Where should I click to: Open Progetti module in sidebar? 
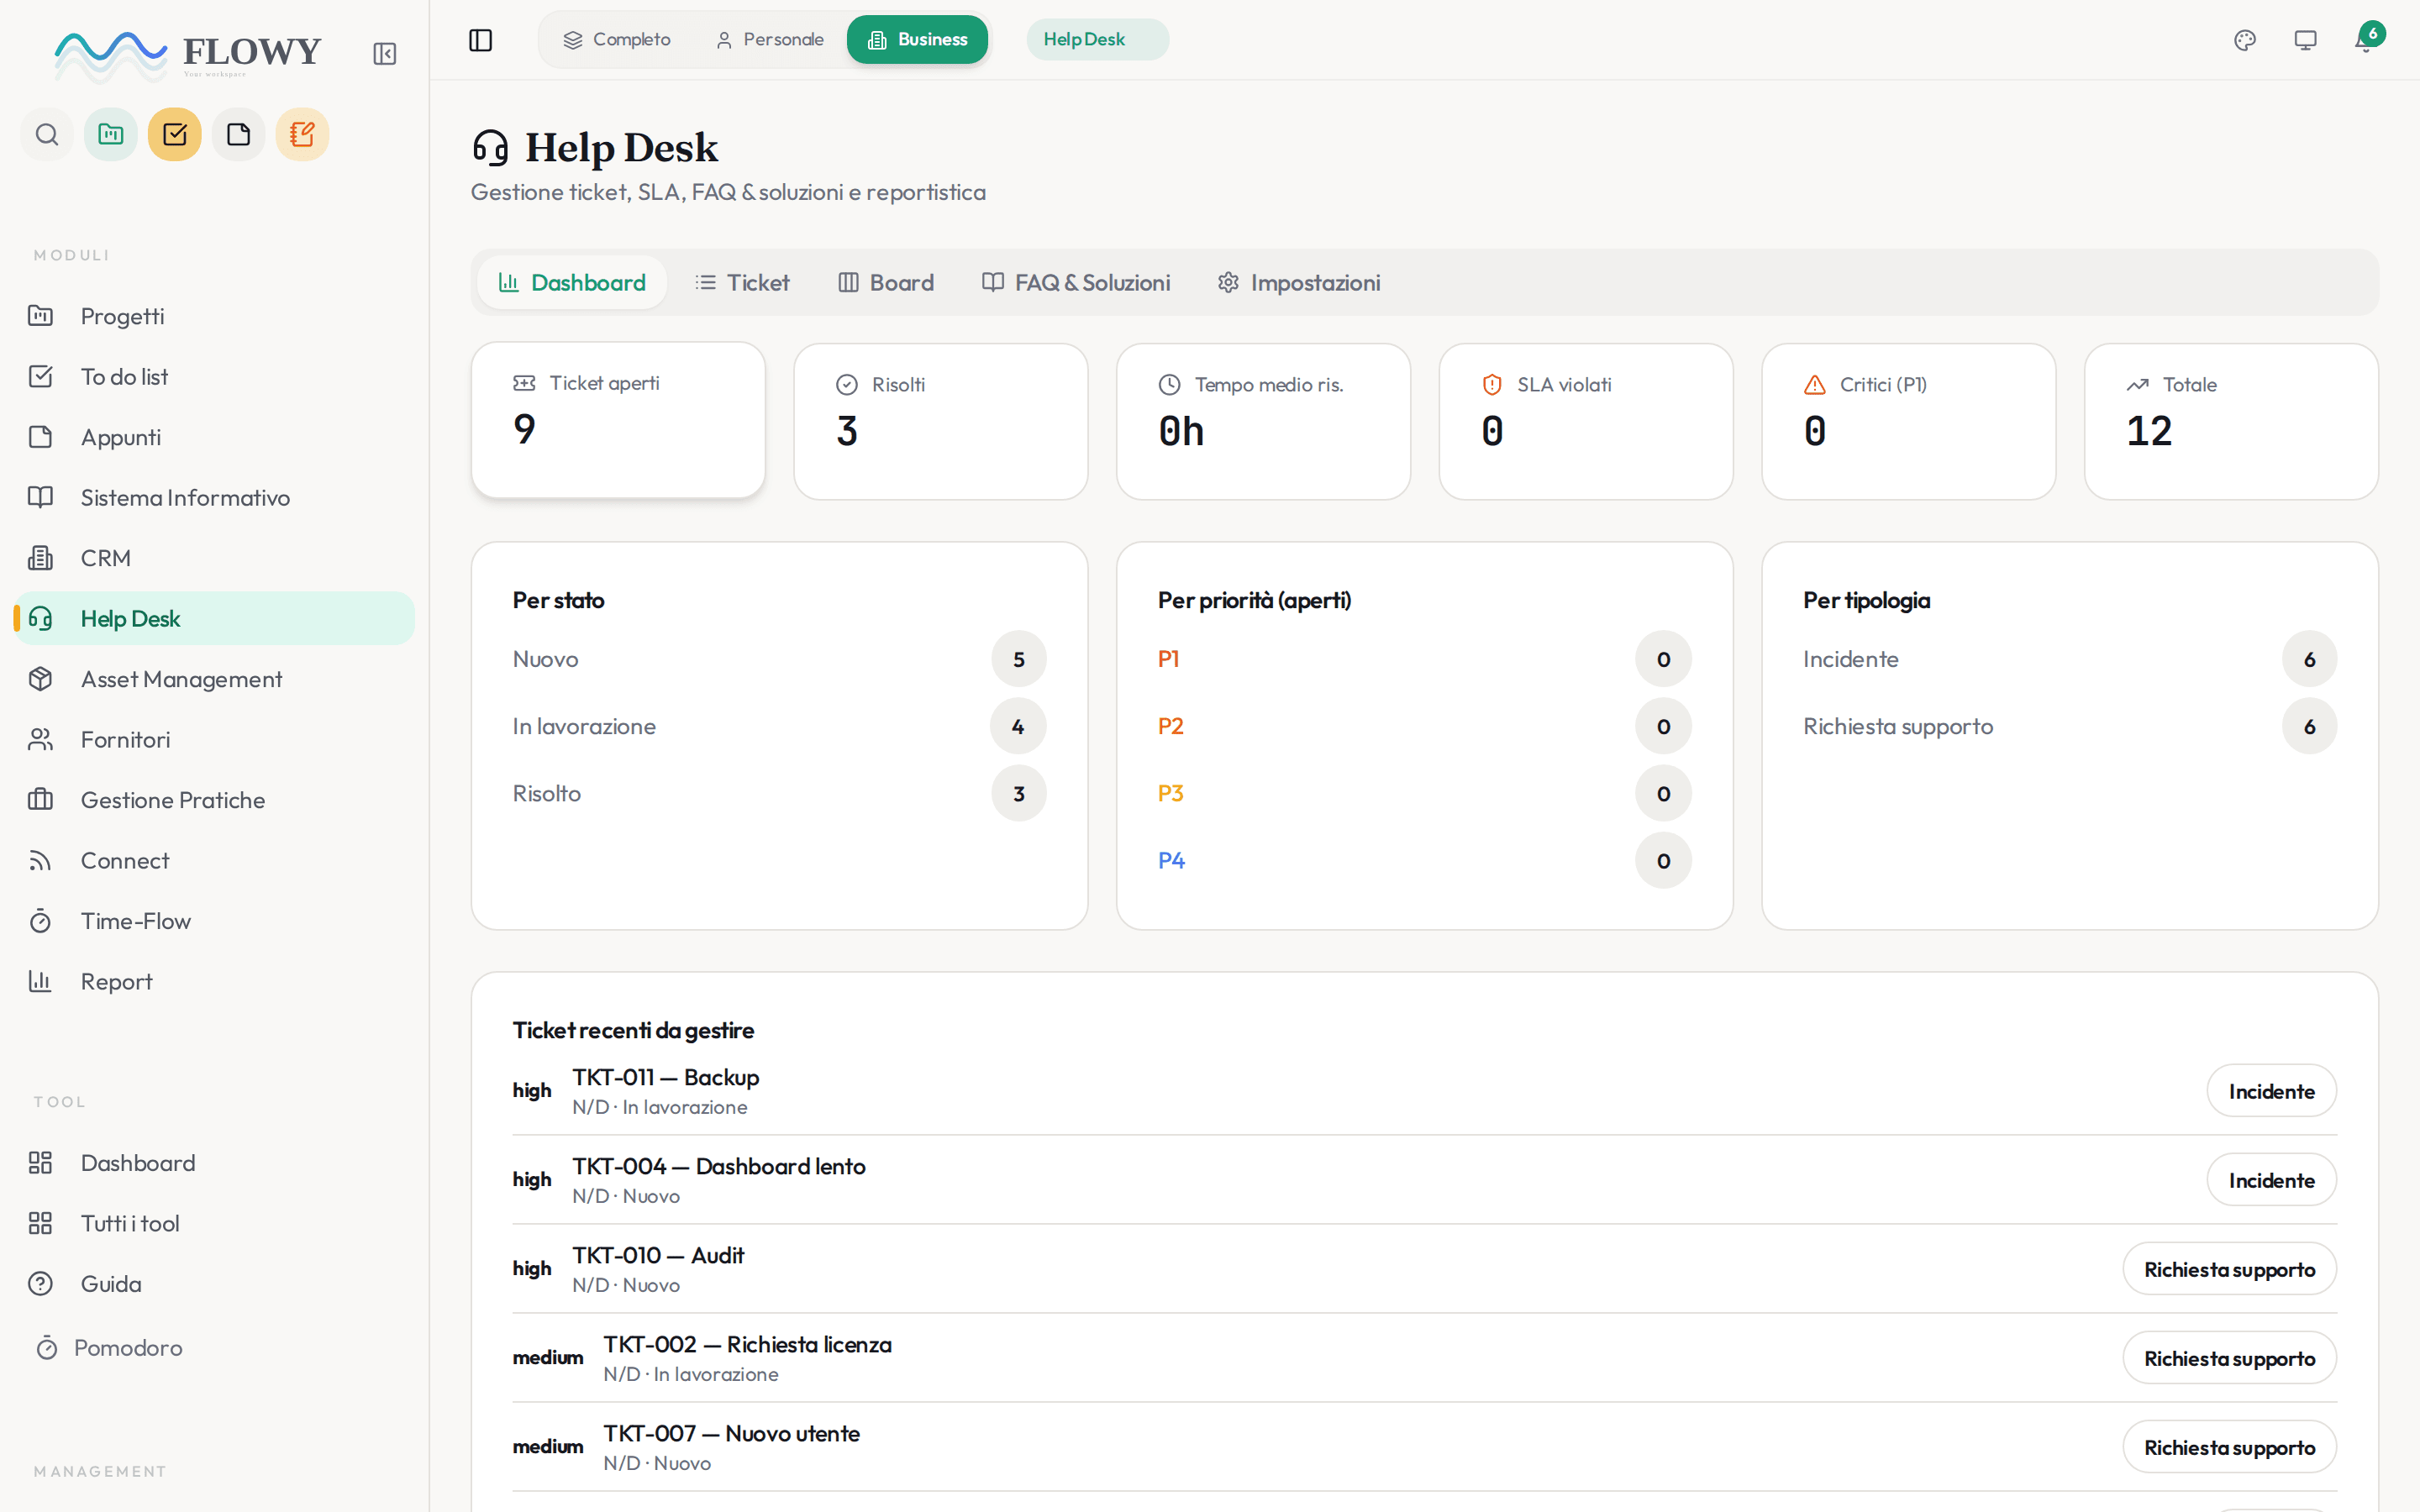(214, 316)
